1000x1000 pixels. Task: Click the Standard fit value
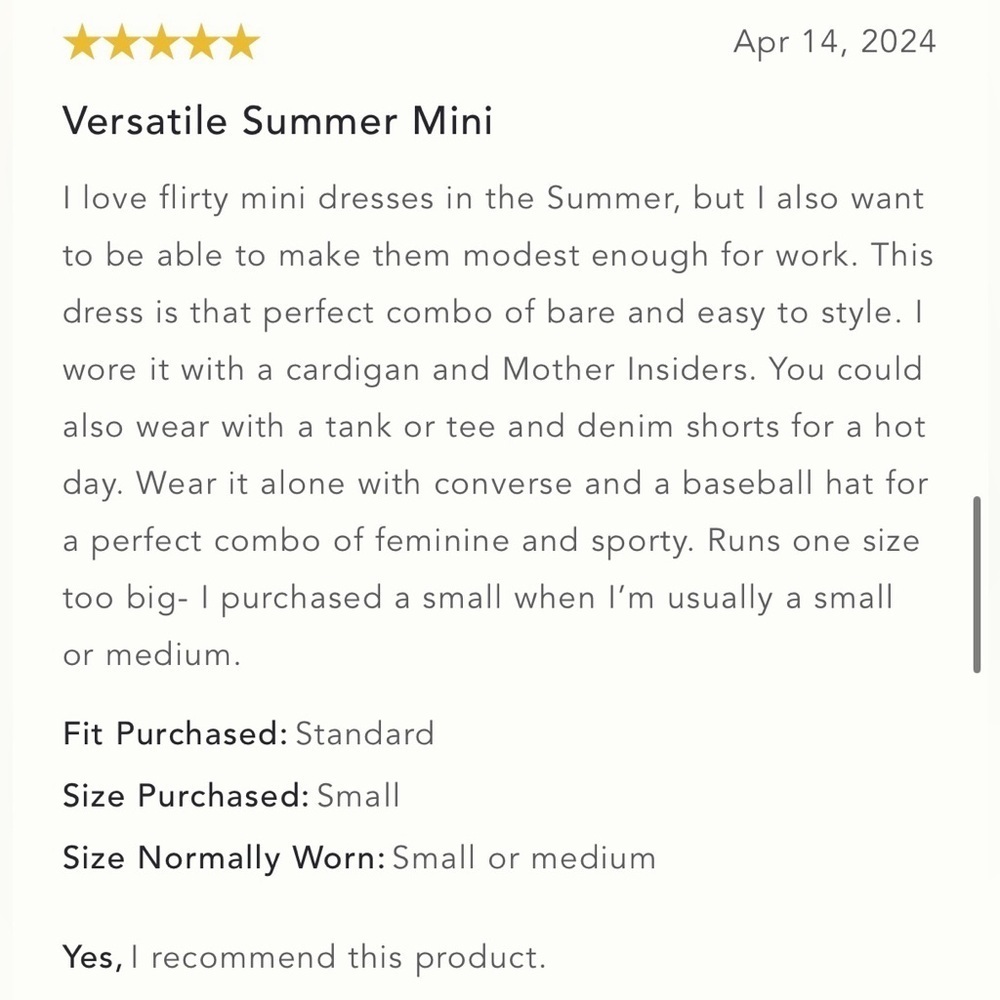365,733
